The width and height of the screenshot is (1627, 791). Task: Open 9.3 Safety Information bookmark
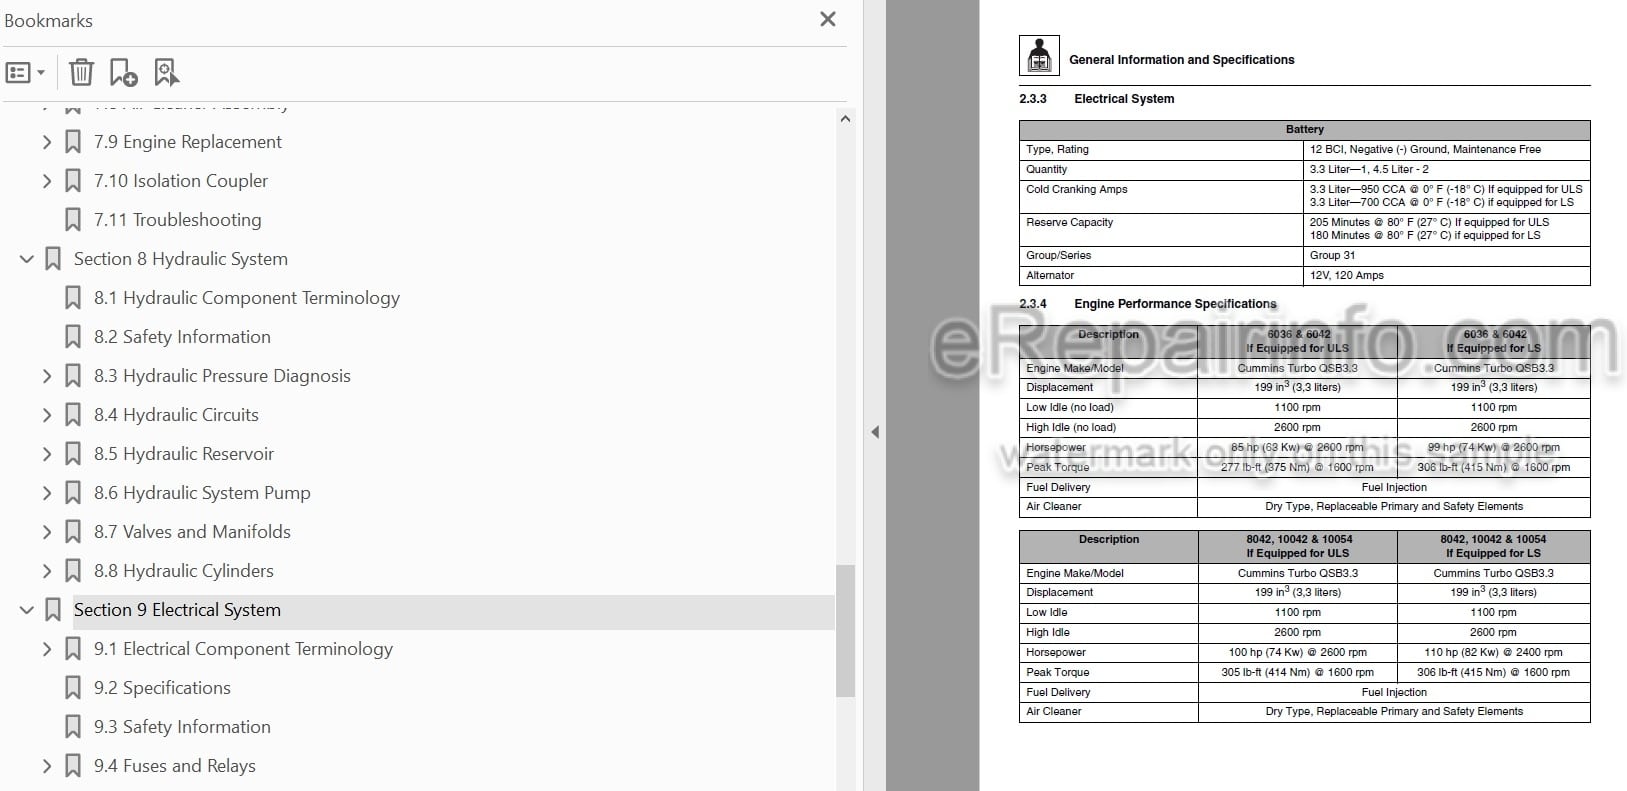click(x=182, y=727)
